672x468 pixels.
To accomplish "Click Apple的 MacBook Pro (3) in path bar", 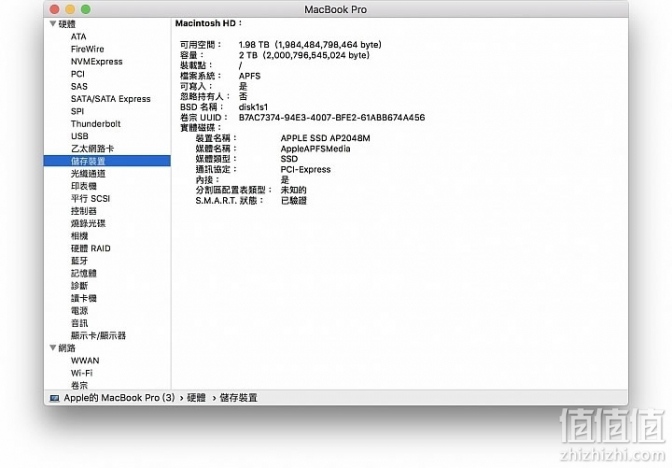I will coord(119,398).
